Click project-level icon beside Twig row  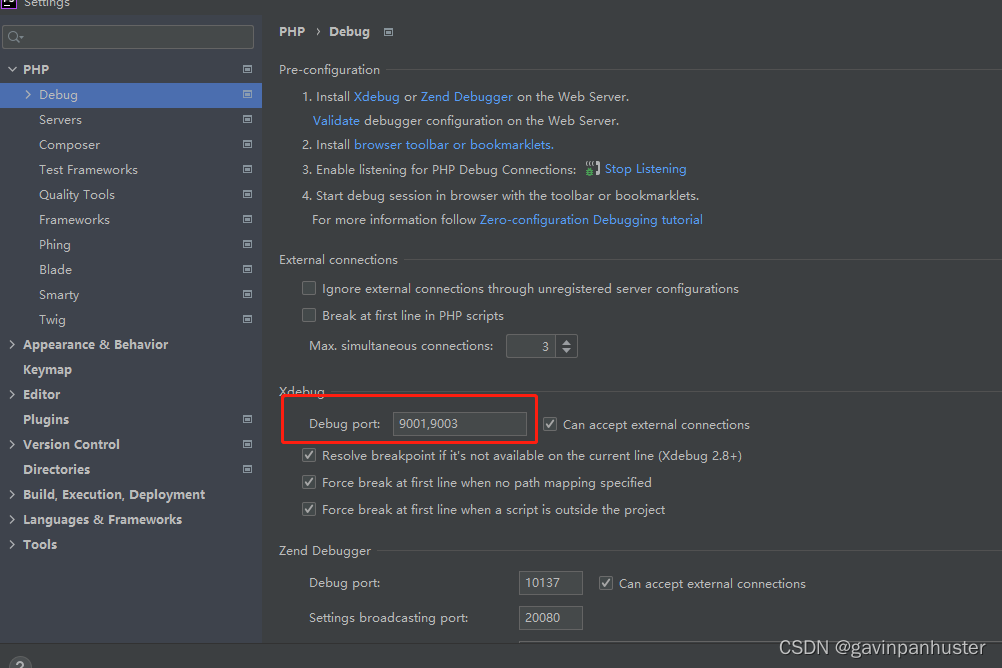pyautogui.click(x=247, y=319)
